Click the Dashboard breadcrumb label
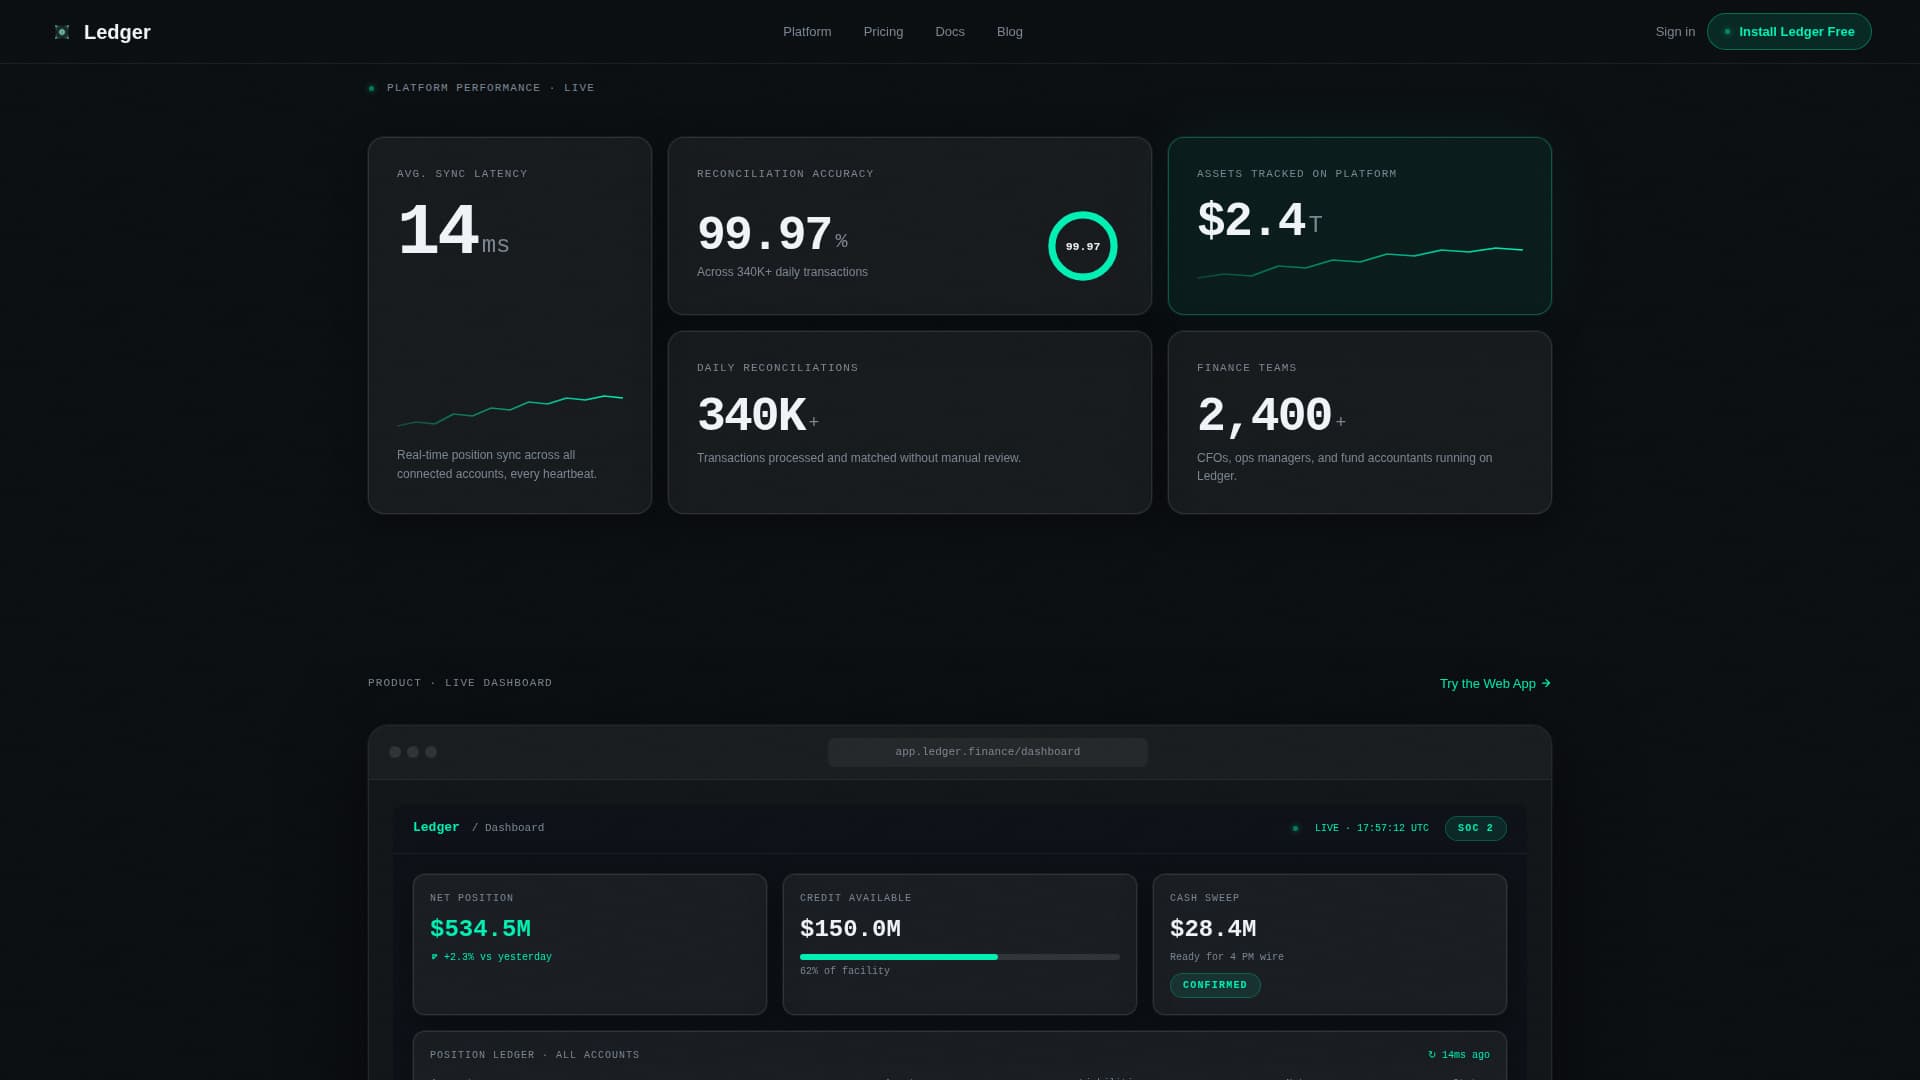Screen dimensions: 1920x1080 coord(514,828)
